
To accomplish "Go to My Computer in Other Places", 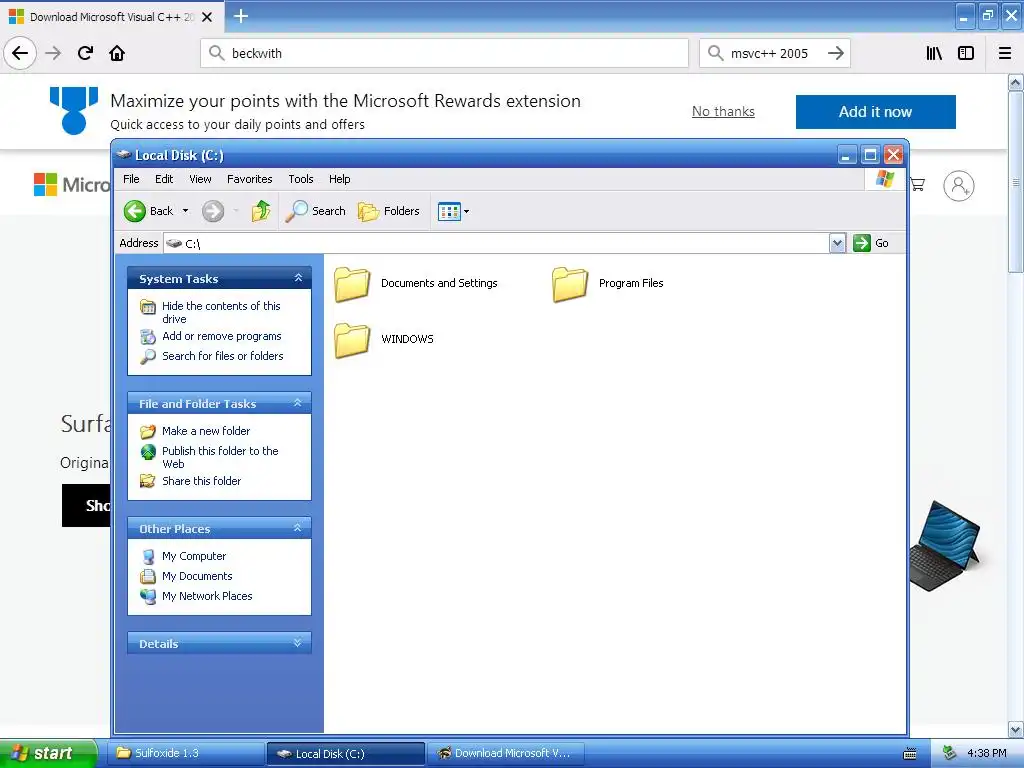I will (194, 556).
